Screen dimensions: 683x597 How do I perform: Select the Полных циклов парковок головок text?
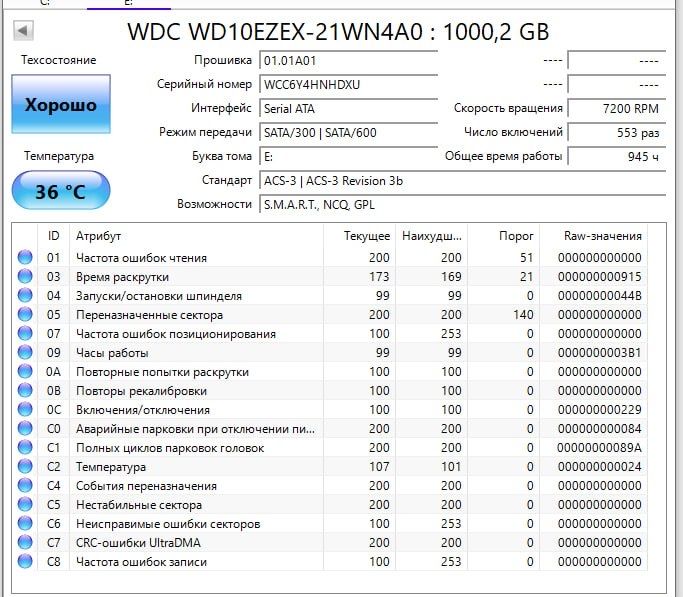coord(170,448)
